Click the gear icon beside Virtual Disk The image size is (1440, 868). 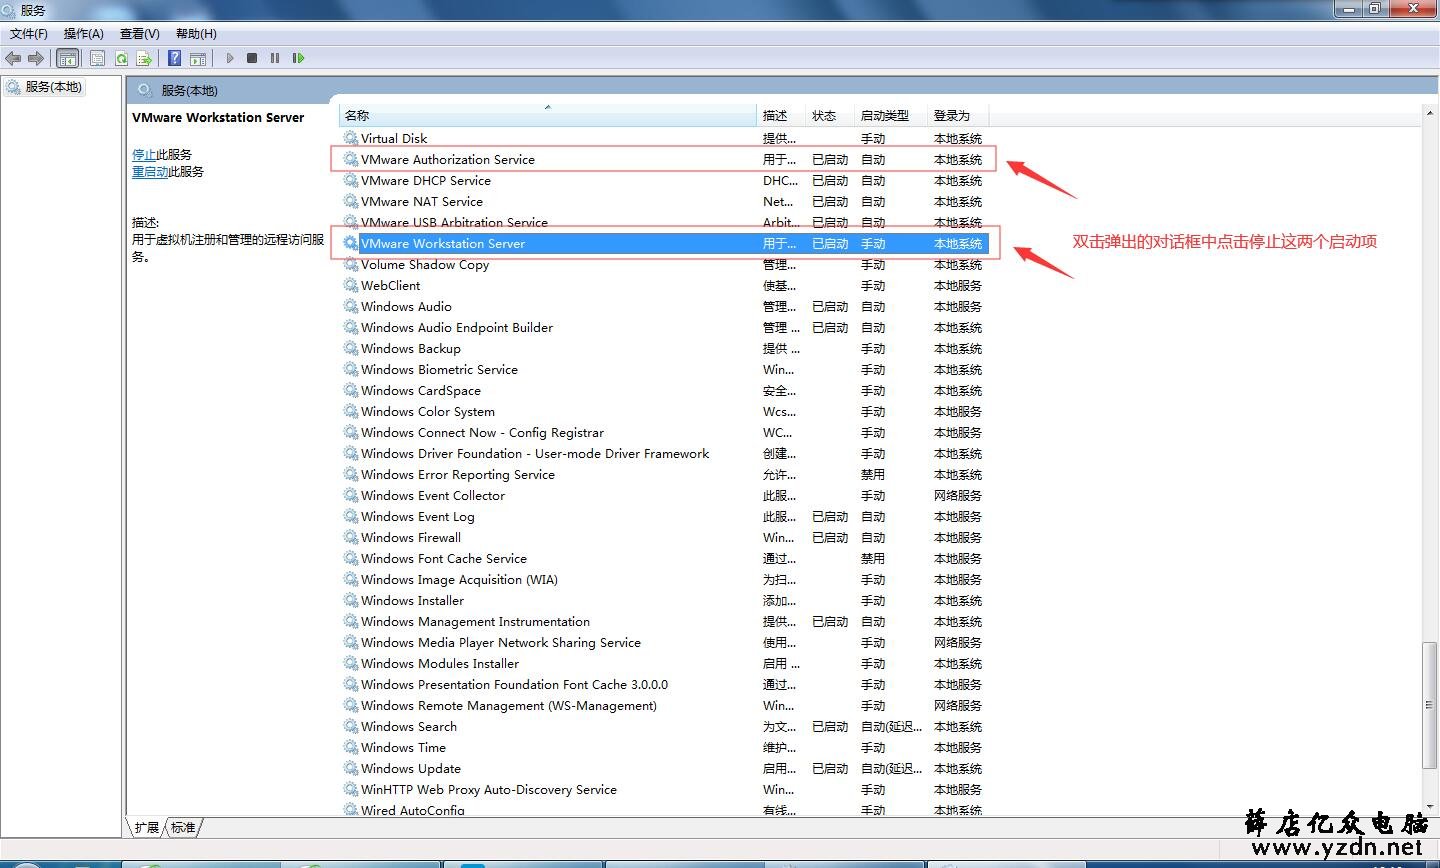click(x=351, y=138)
